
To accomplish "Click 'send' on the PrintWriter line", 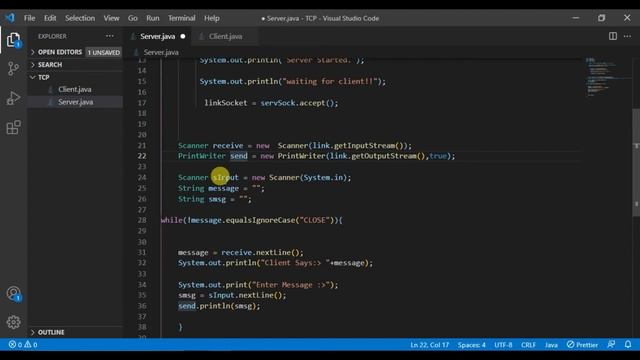I will 239,156.
